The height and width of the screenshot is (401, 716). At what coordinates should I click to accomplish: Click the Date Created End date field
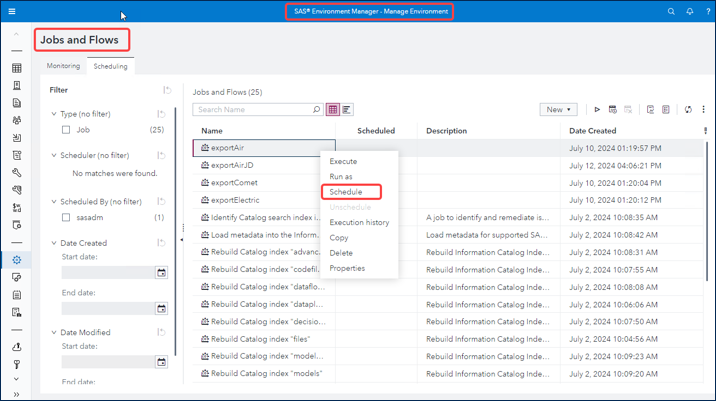point(108,309)
